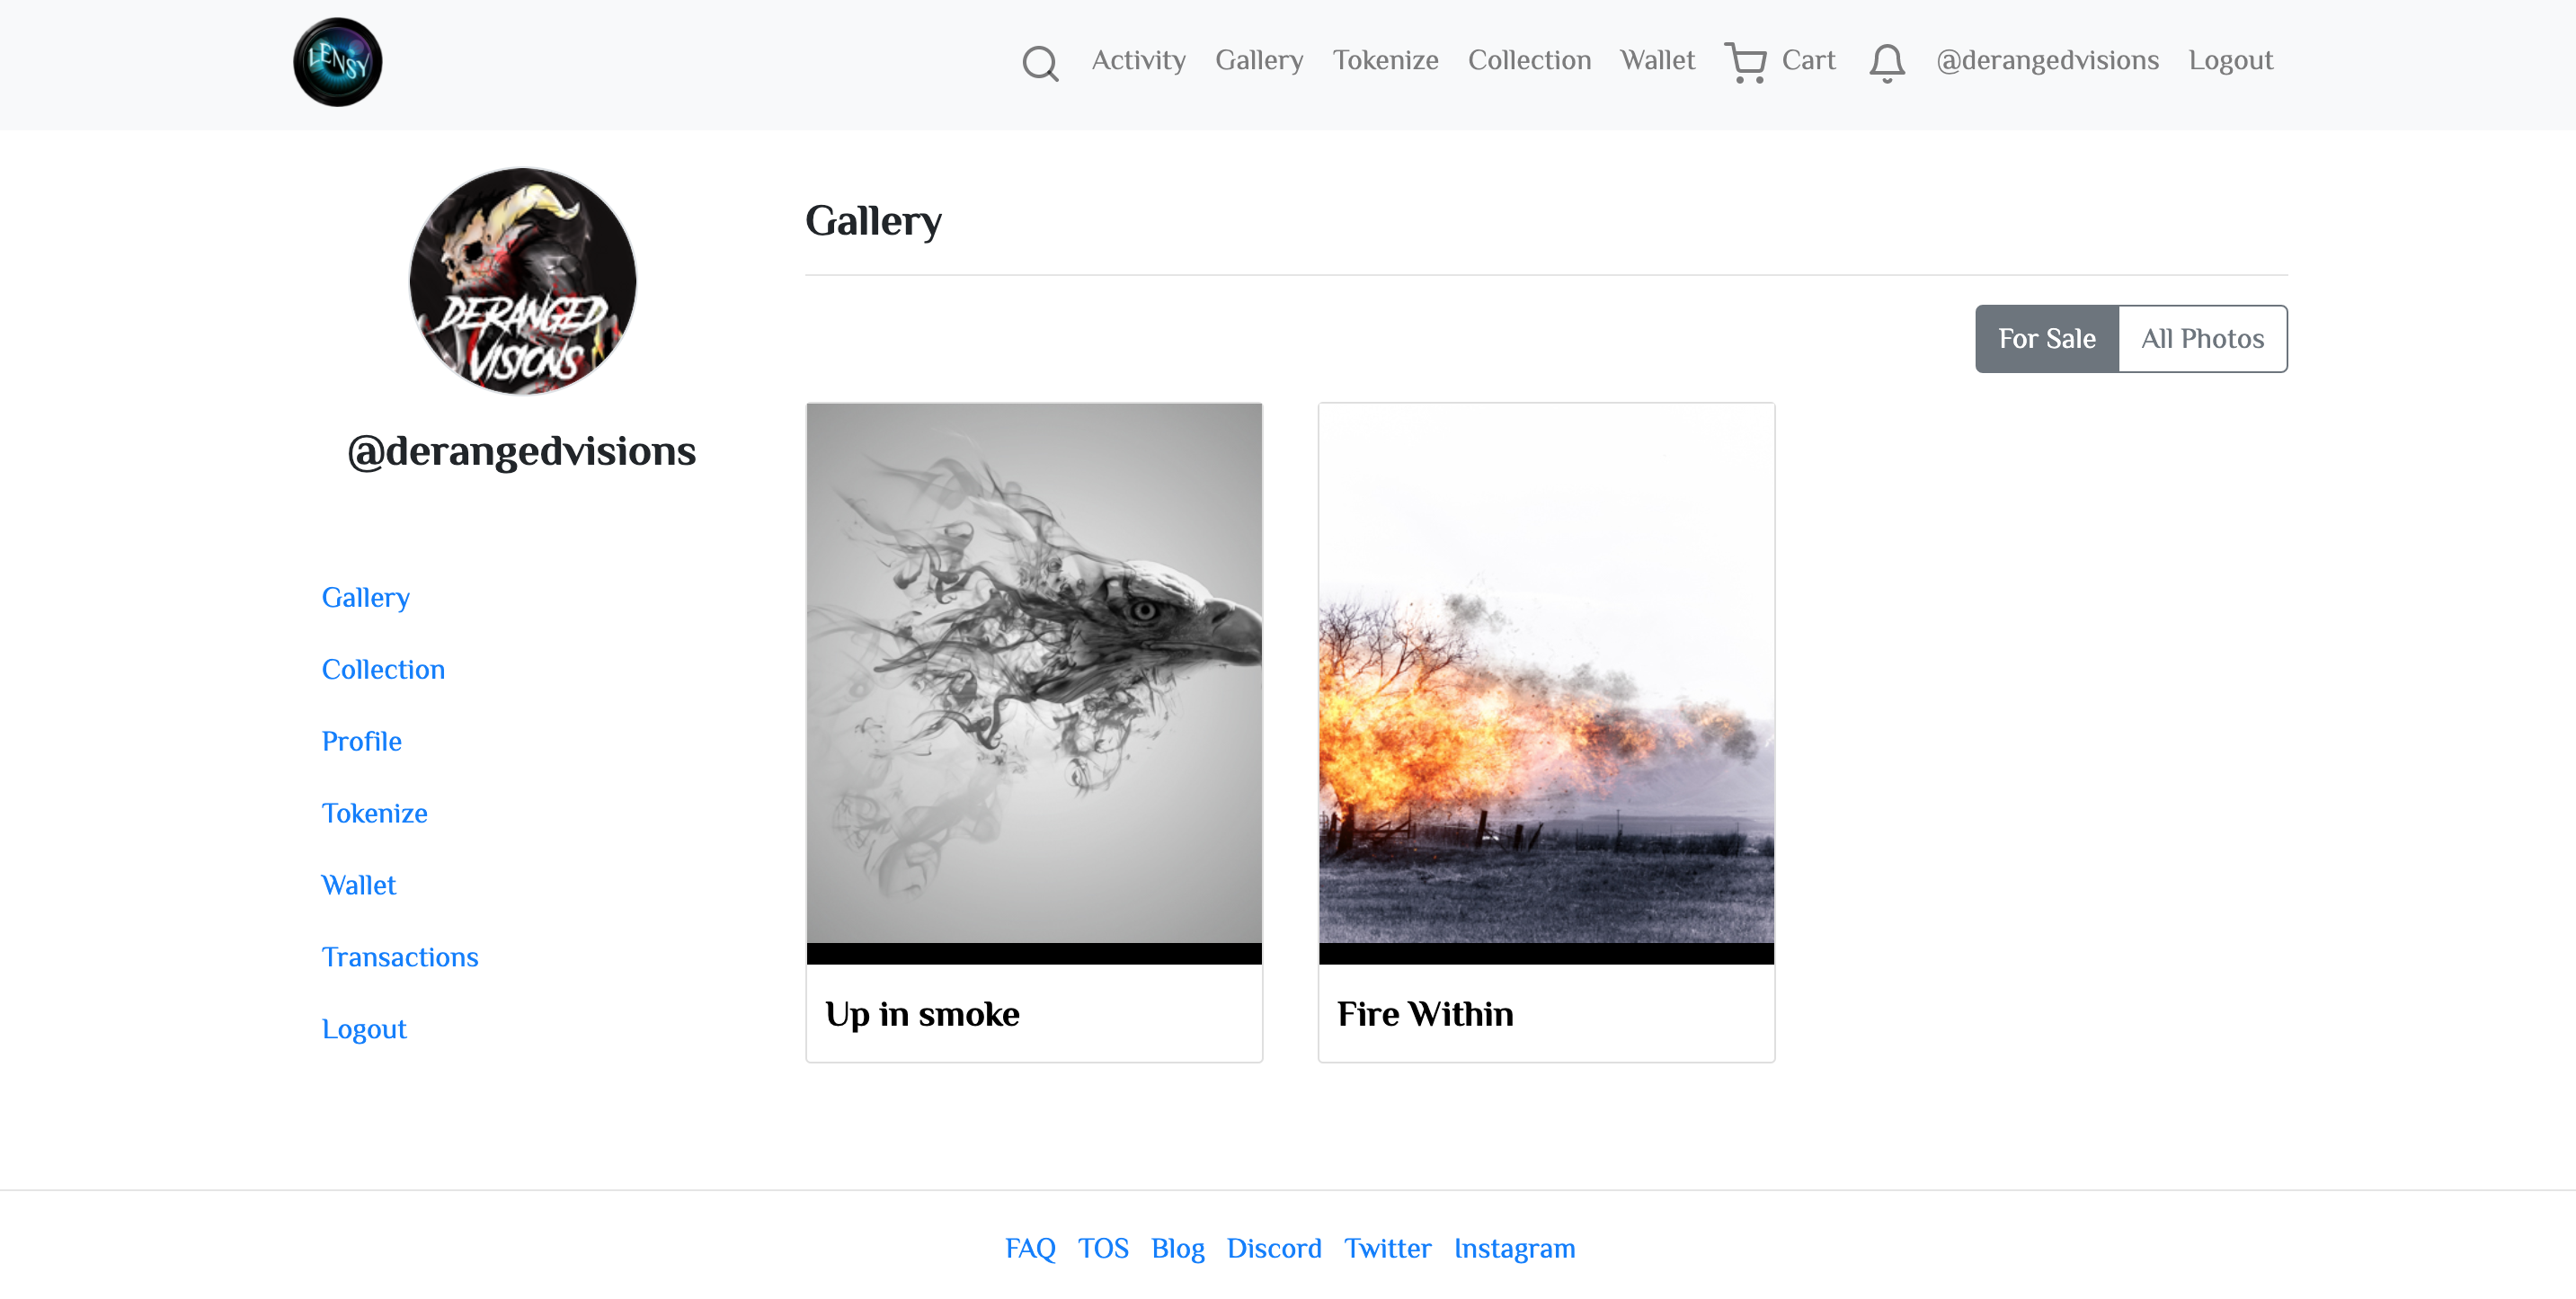Open the Profile sidebar link

click(x=362, y=741)
